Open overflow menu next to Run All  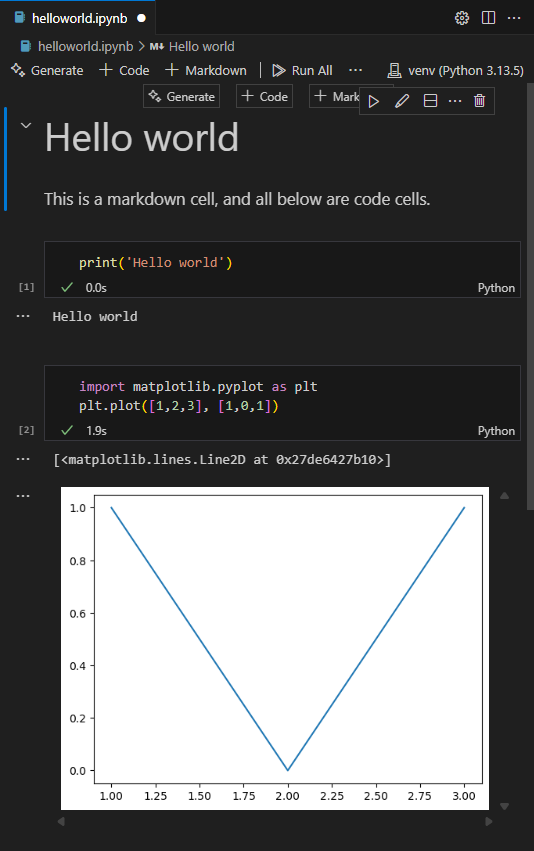[x=355, y=70]
